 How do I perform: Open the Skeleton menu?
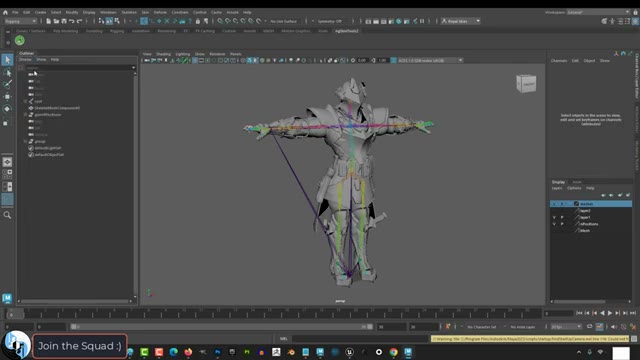coord(129,12)
